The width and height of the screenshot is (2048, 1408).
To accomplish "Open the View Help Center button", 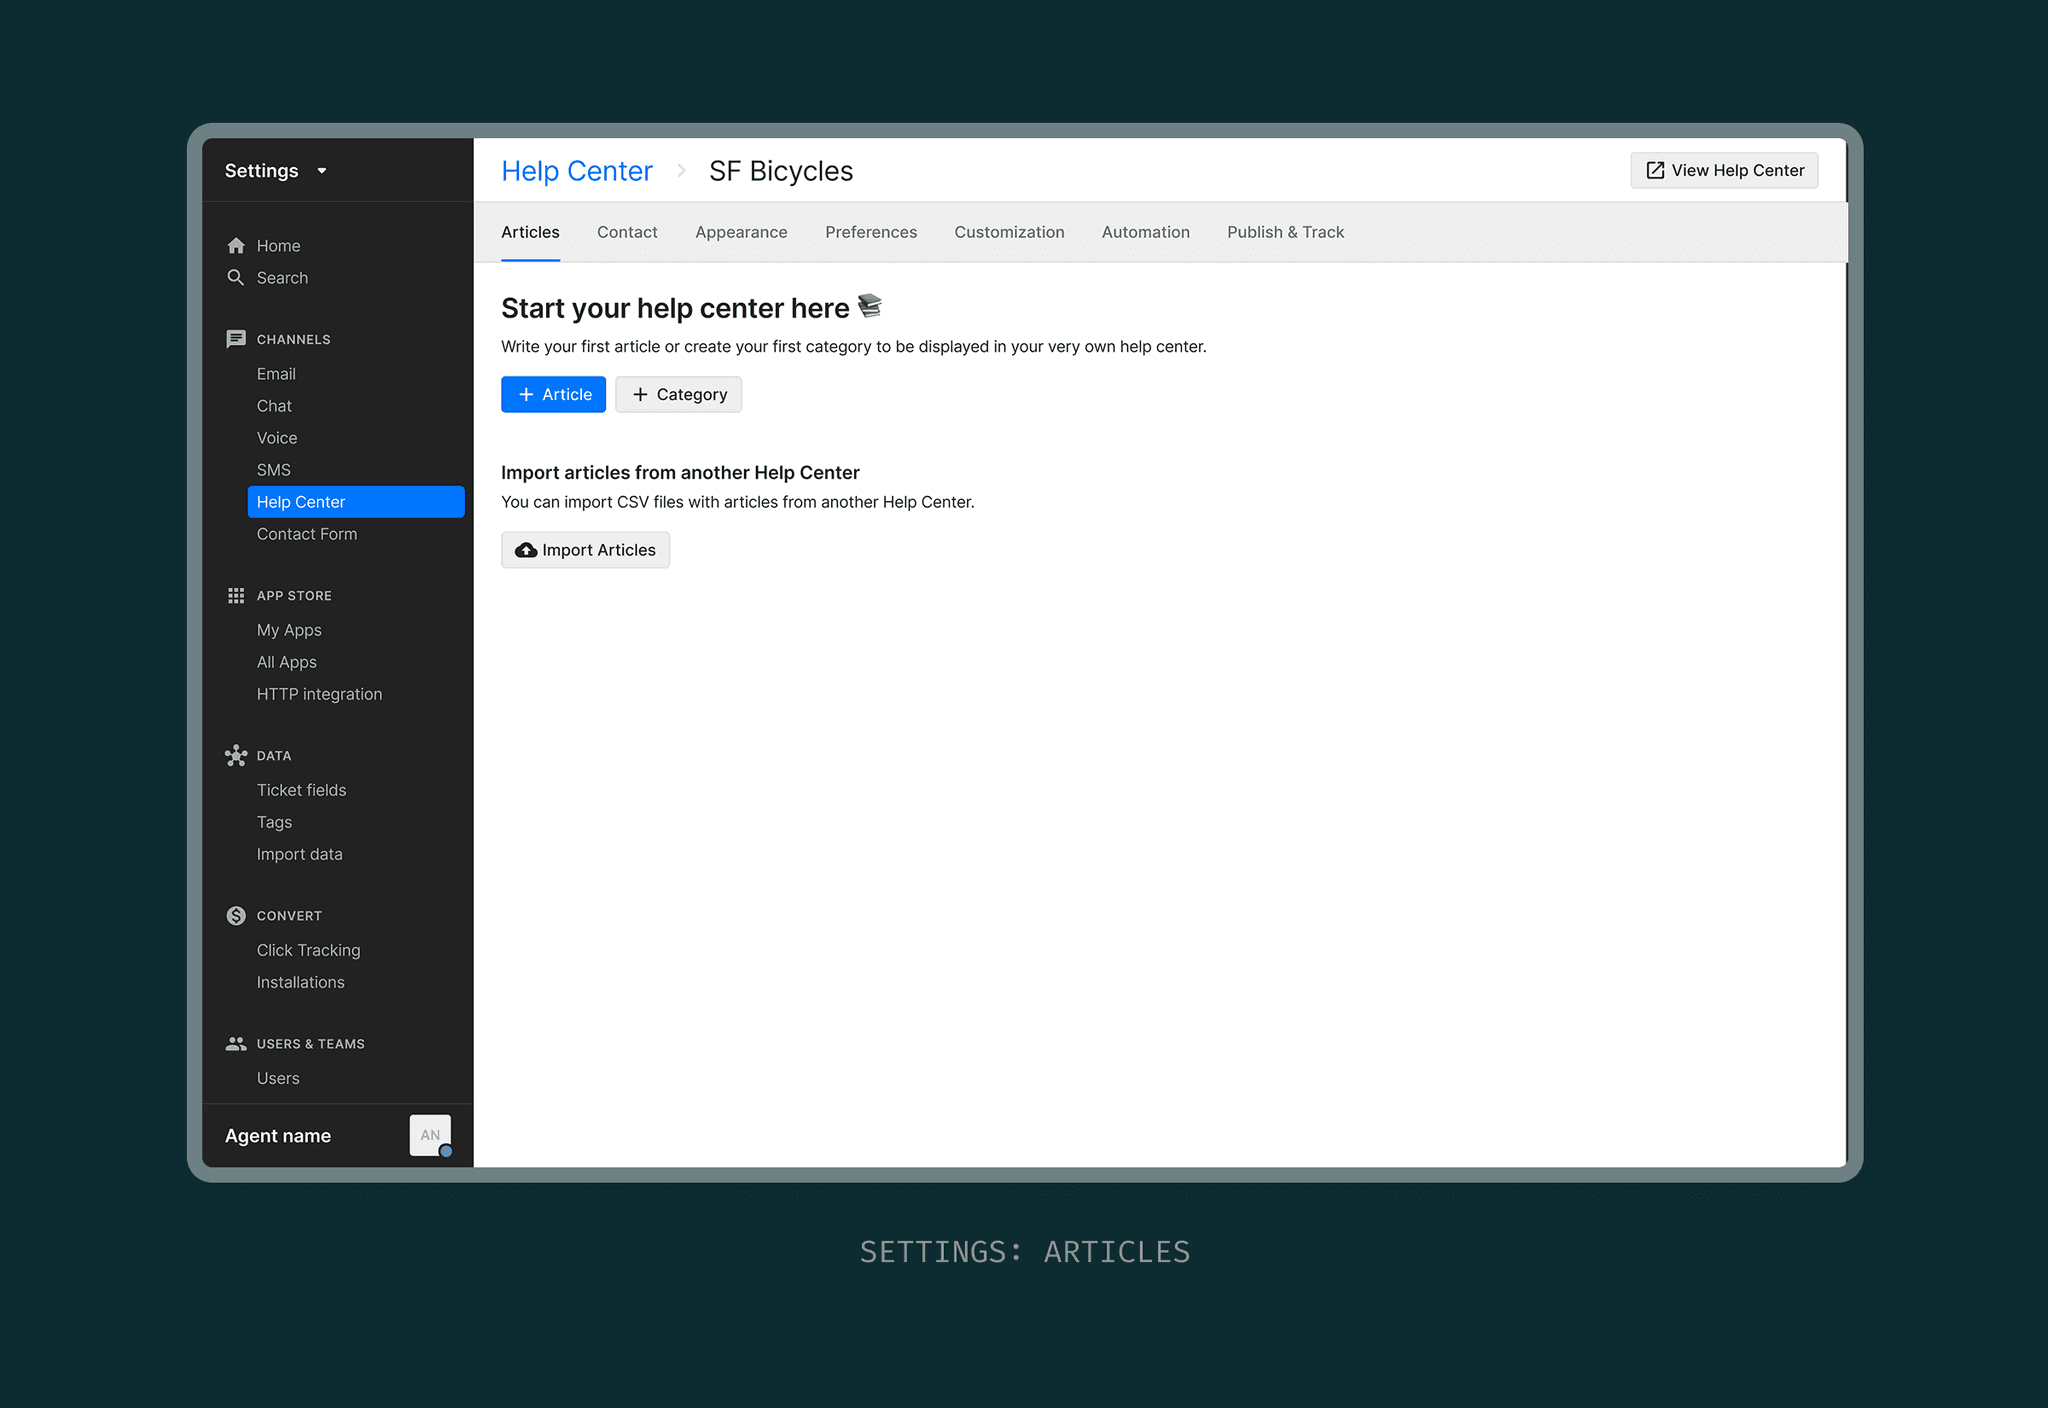I will (1724, 170).
